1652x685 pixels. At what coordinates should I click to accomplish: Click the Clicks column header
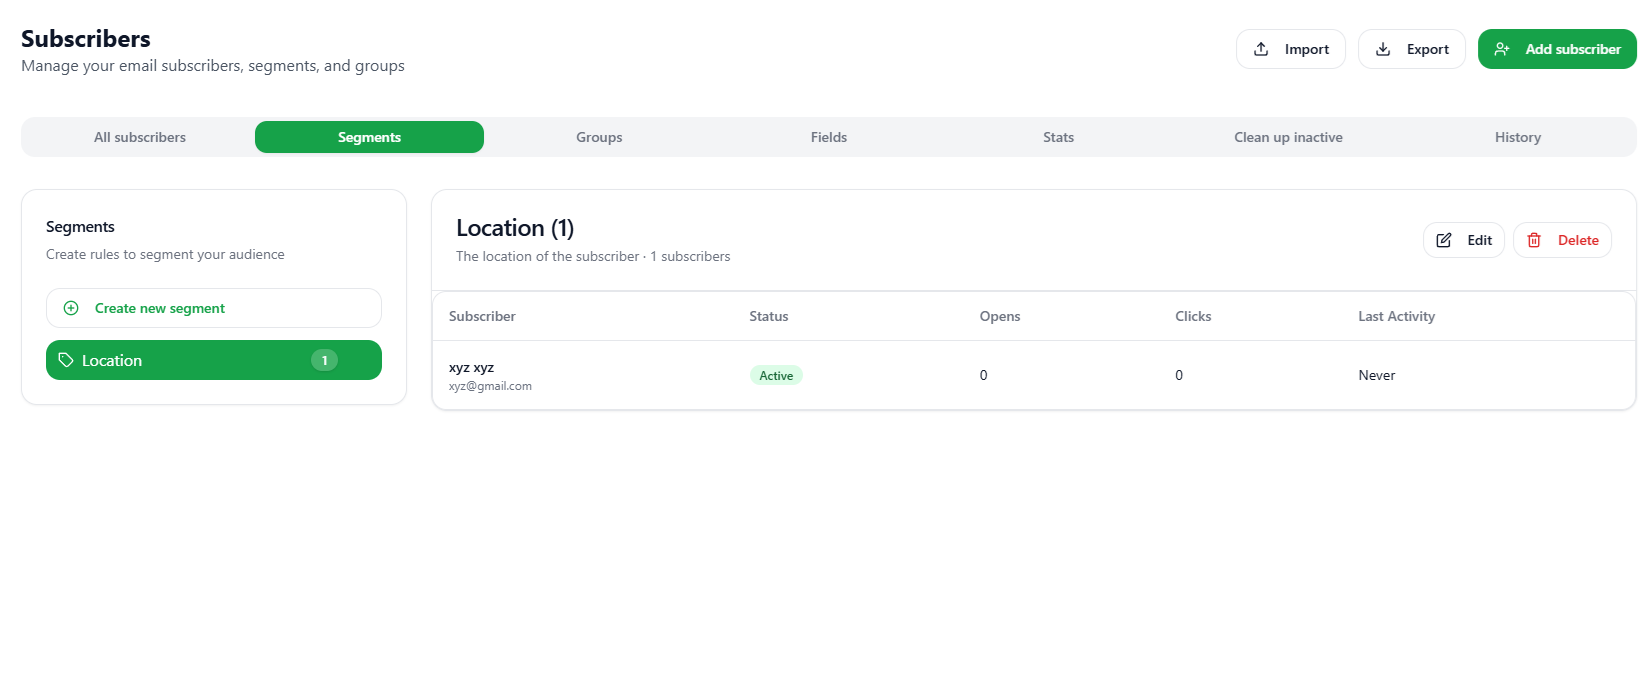click(1193, 316)
